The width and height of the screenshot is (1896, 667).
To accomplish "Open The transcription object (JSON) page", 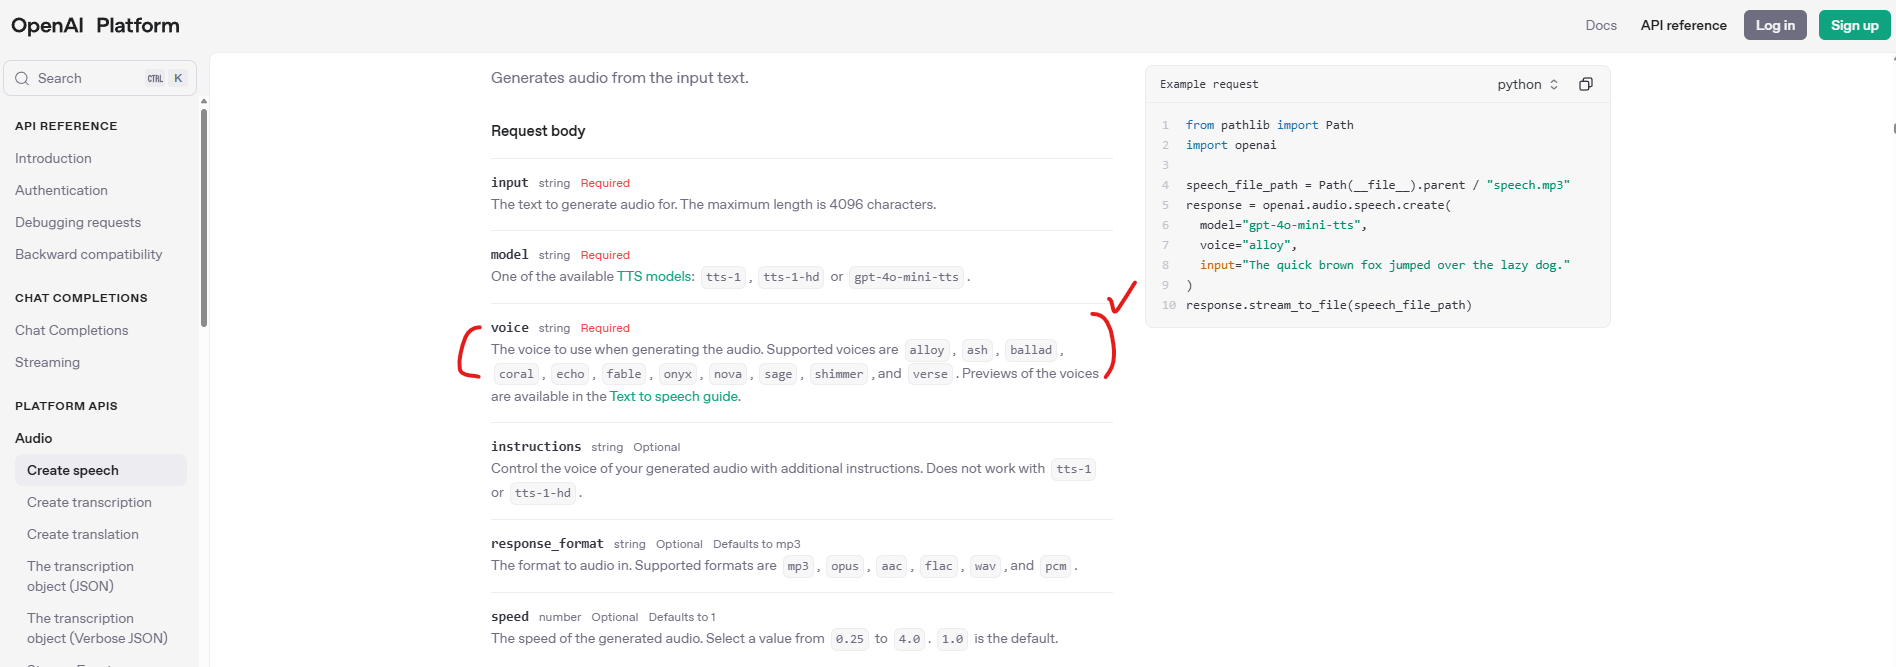I will (x=80, y=576).
